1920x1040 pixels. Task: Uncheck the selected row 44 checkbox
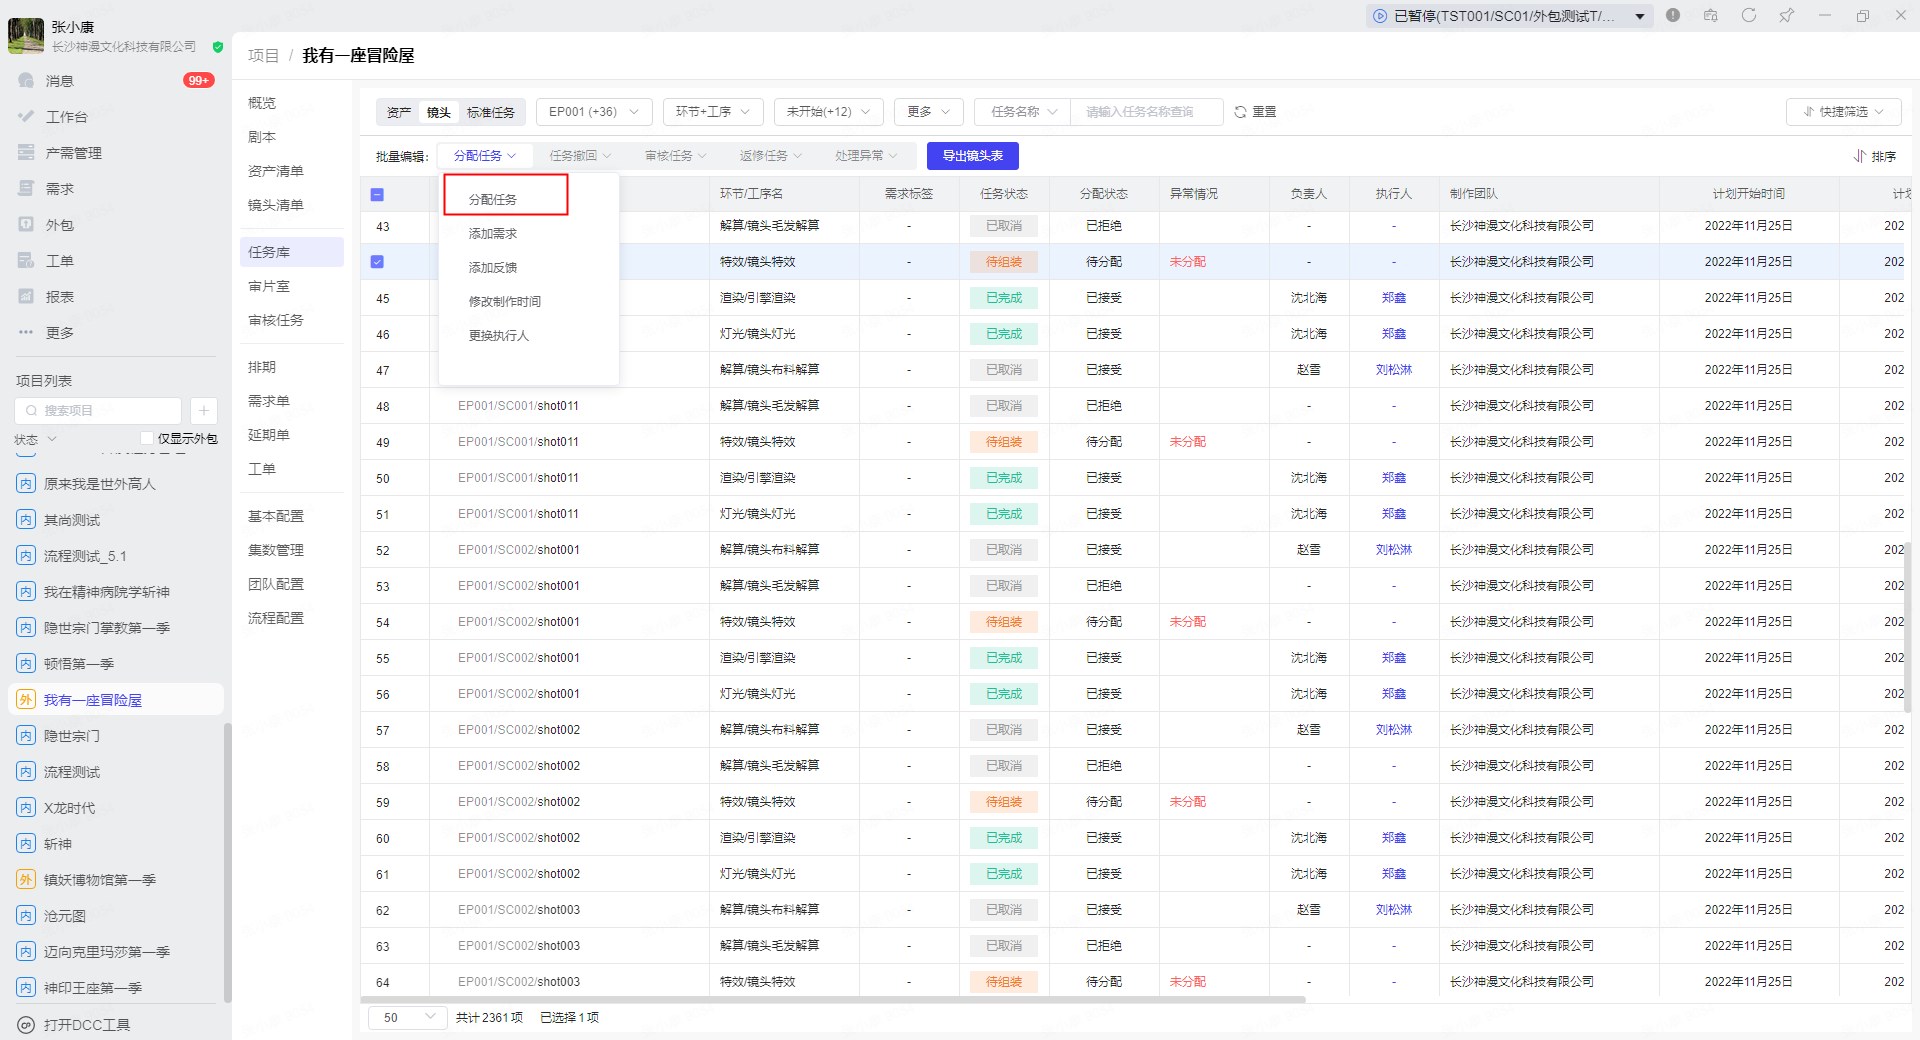coord(377,262)
